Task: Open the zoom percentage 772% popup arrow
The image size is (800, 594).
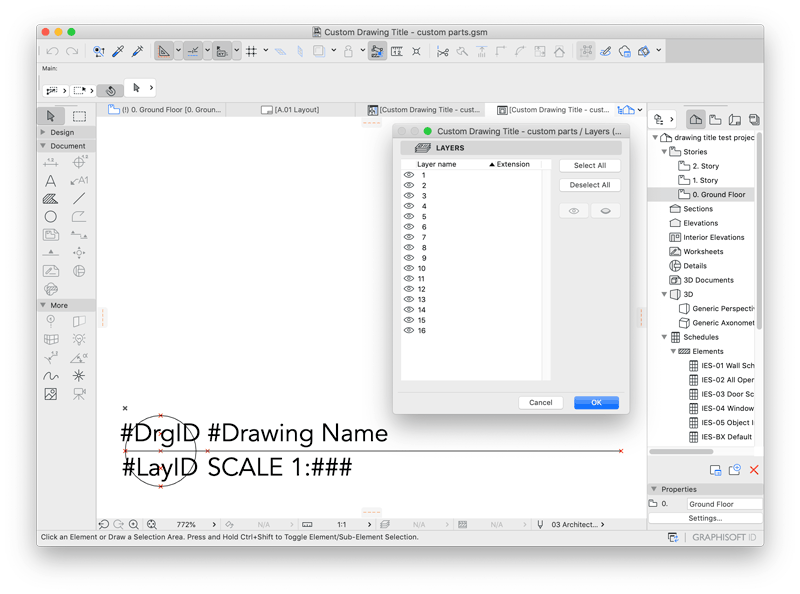Action: 214,524
